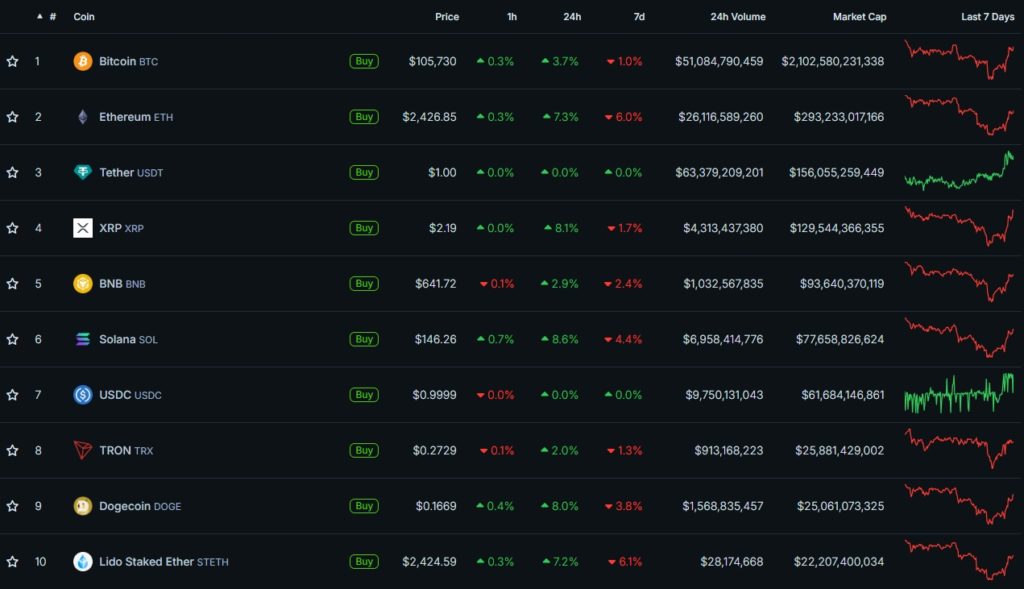Click the Bitcoin BTC coin logo

pos(82,61)
